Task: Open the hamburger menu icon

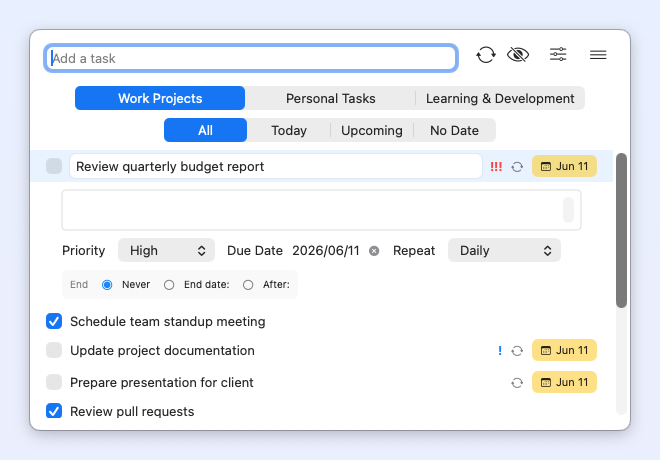Action: click(x=598, y=55)
